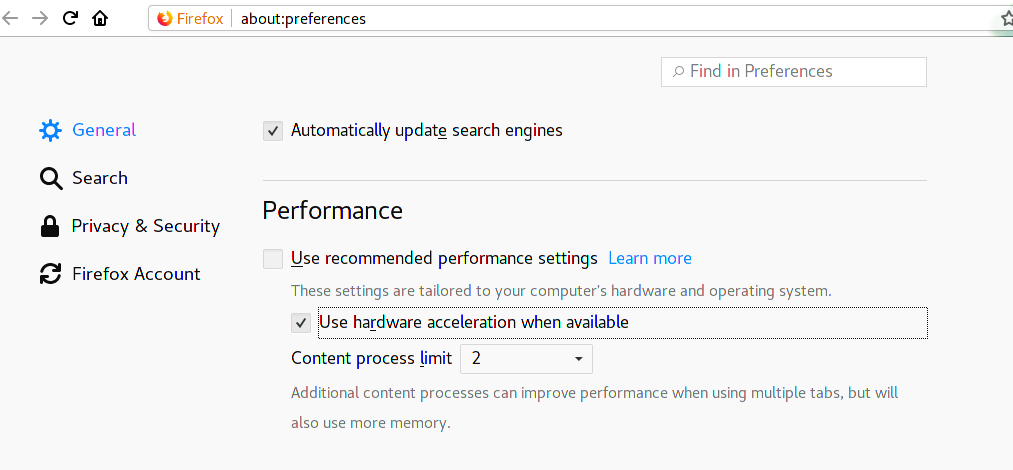Click the Firefox Account sync icon
The height and width of the screenshot is (470, 1013).
[50, 274]
